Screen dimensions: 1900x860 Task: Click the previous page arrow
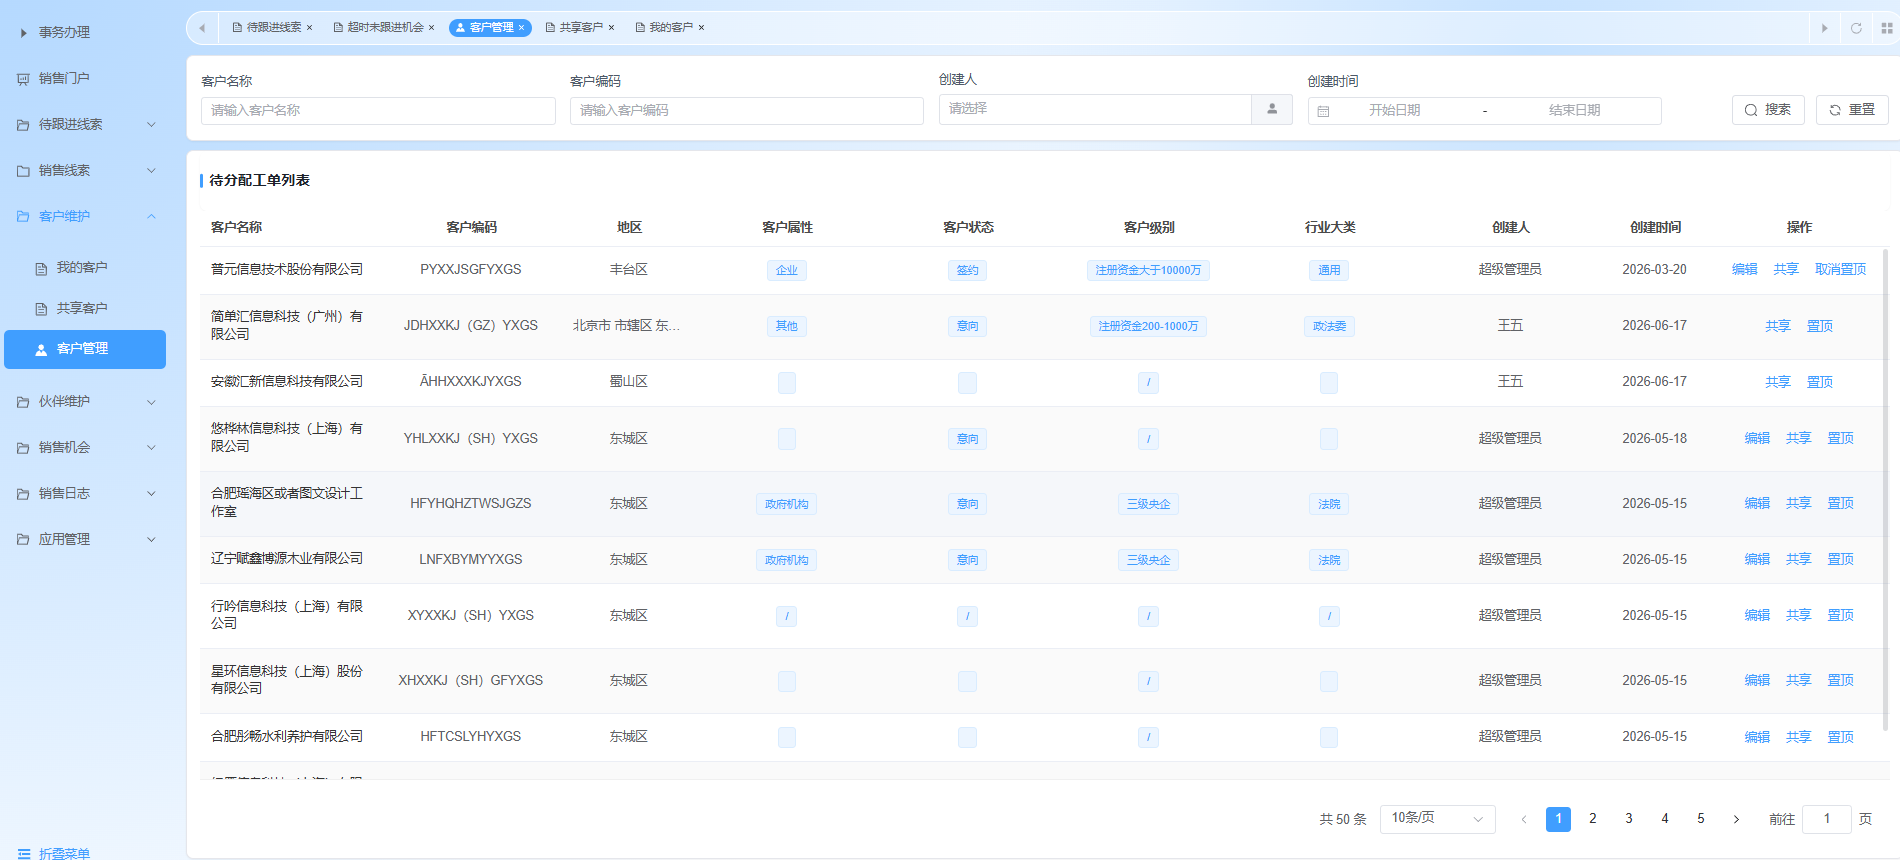pos(1523,820)
